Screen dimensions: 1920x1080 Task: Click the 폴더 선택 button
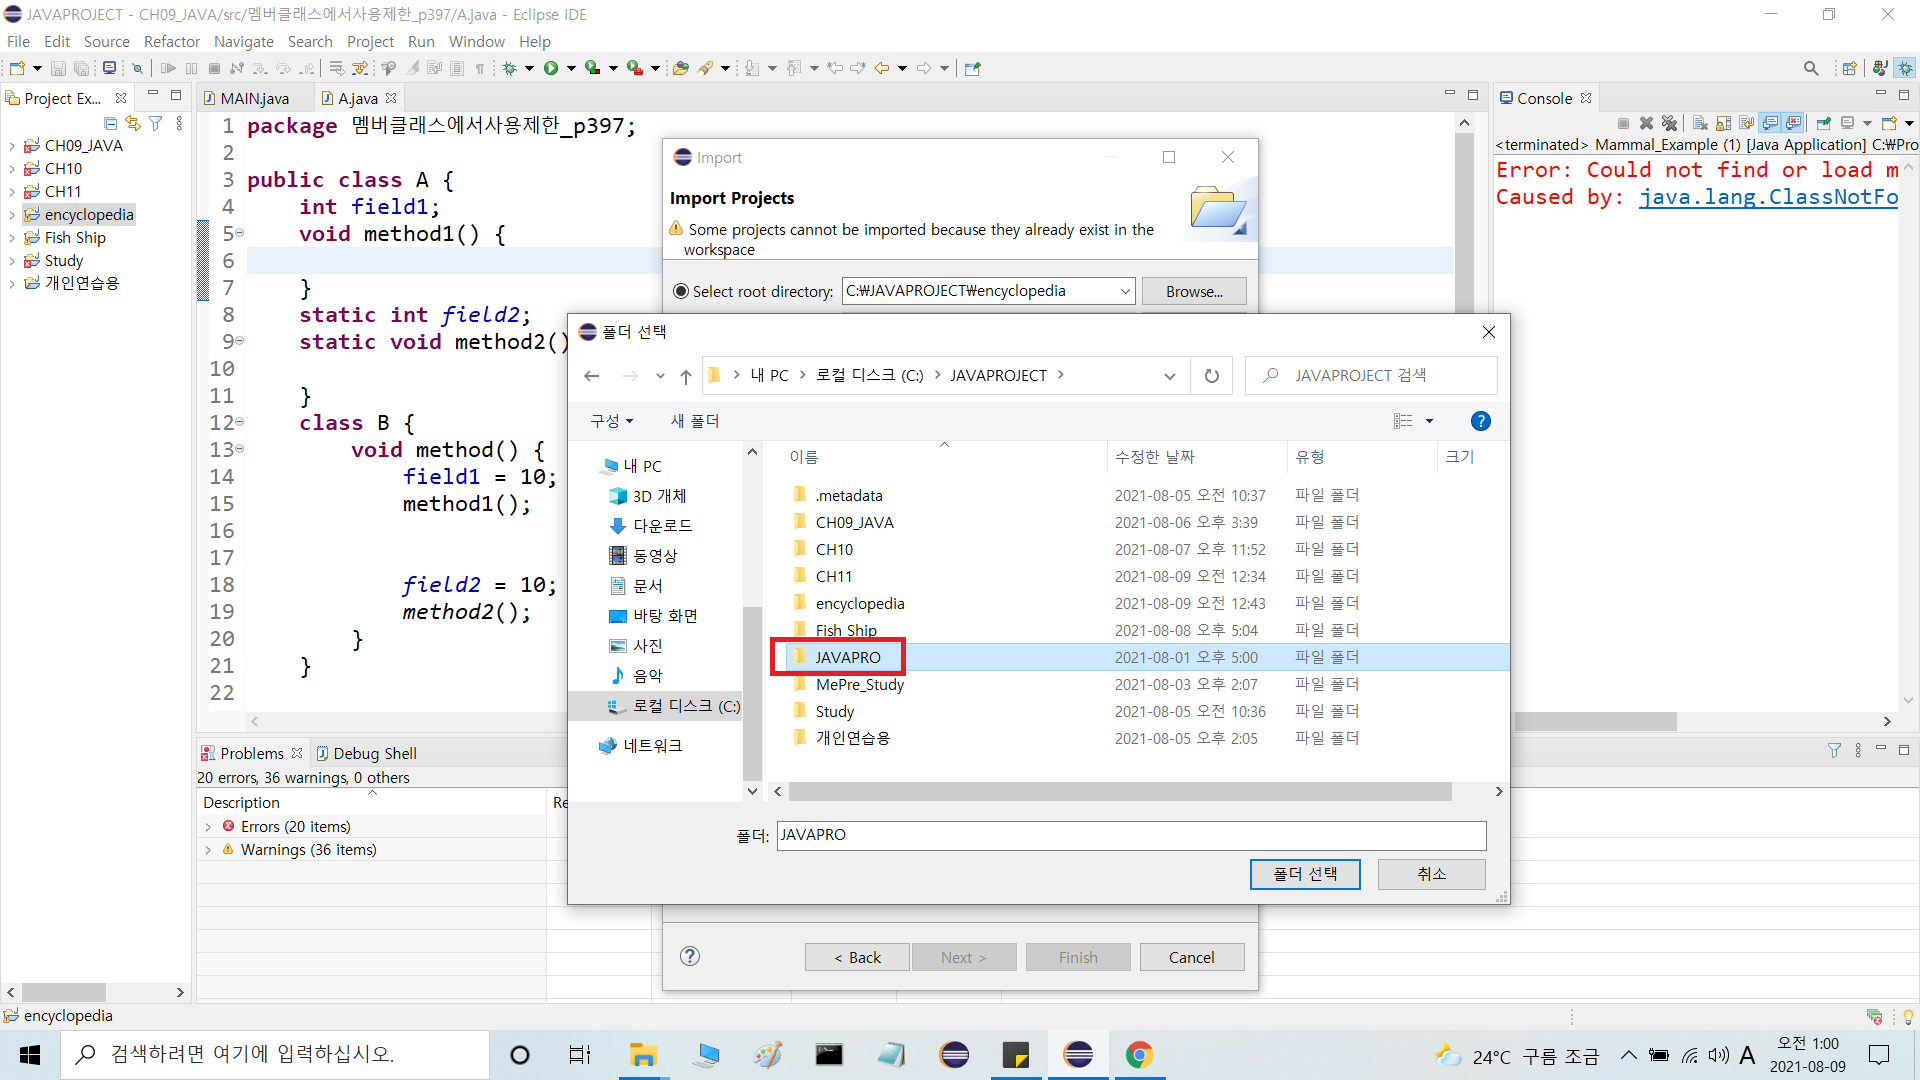[1304, 874]
